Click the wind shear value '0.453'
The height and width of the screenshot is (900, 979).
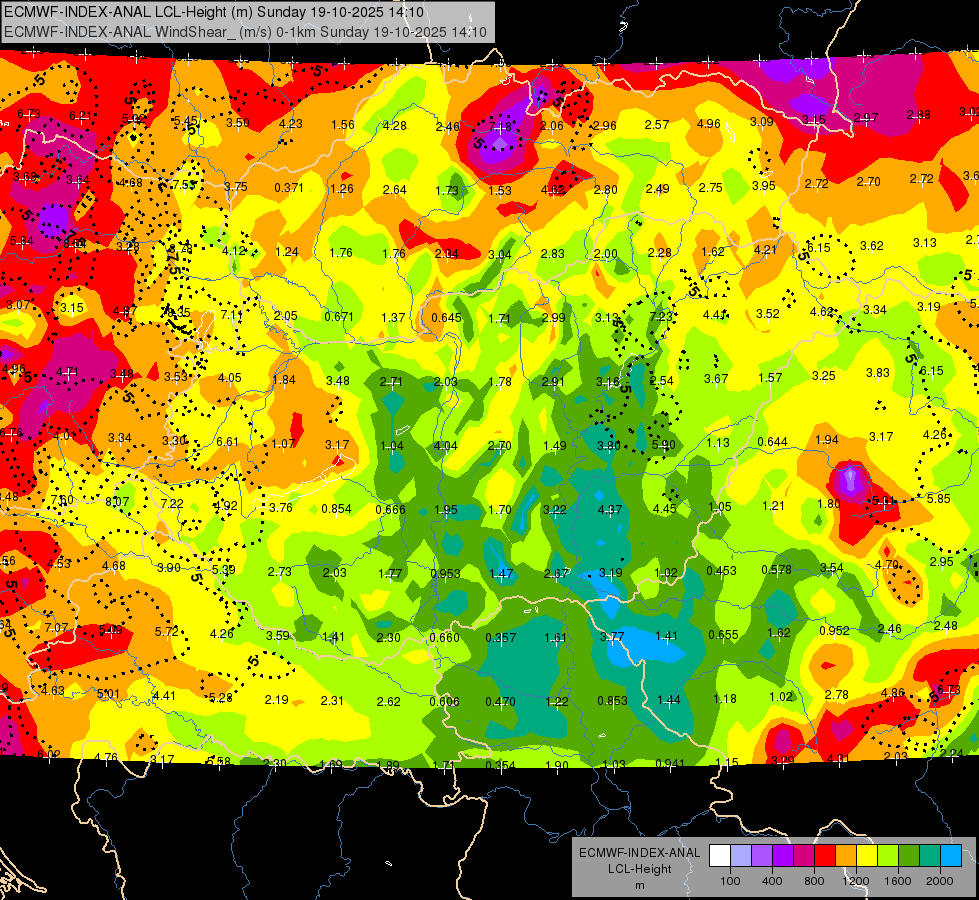721,571
